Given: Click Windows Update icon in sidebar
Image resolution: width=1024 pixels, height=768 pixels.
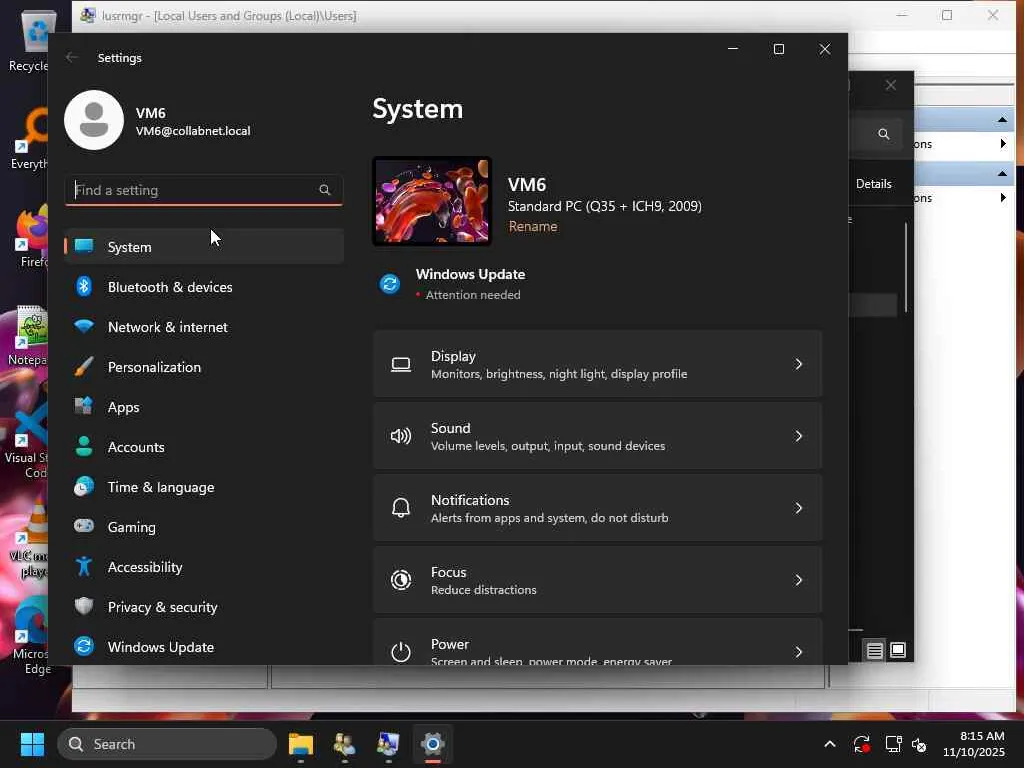Looking at the screenshot, I should tap(84, 646).
